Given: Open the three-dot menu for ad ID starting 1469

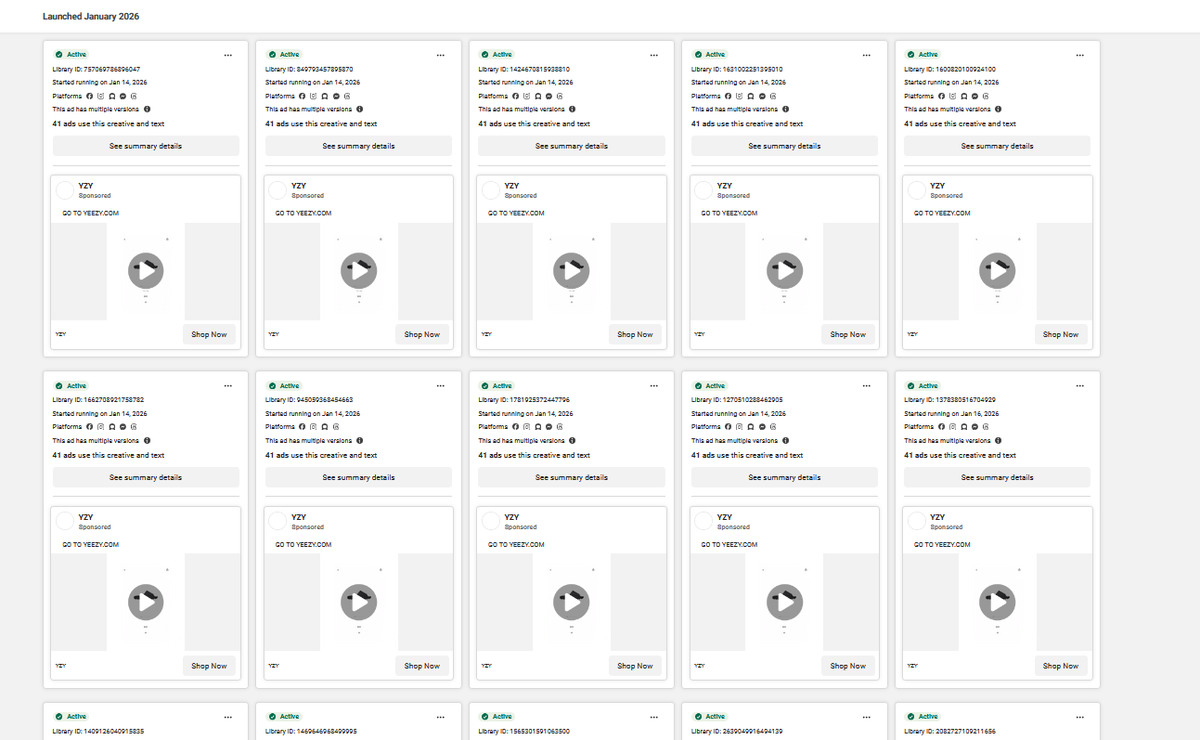Looking at the screenshot, I should pyautogui.click(x=441, y=717).
